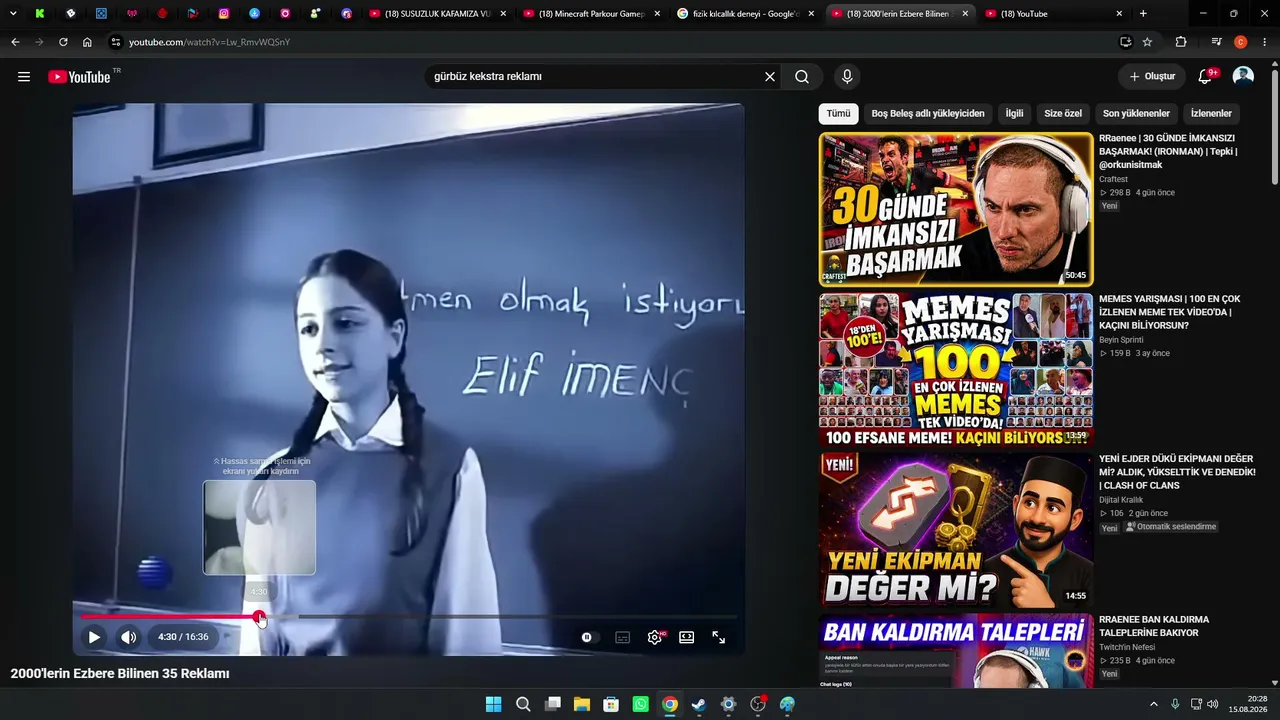1280x720 pixels.
Task: Select the Son yüklenenler filter chip
Action: [1136, 114]
